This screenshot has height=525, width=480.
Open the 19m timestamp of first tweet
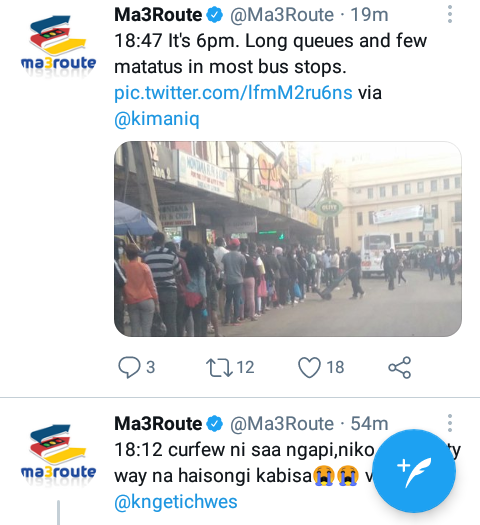point(369,15)
